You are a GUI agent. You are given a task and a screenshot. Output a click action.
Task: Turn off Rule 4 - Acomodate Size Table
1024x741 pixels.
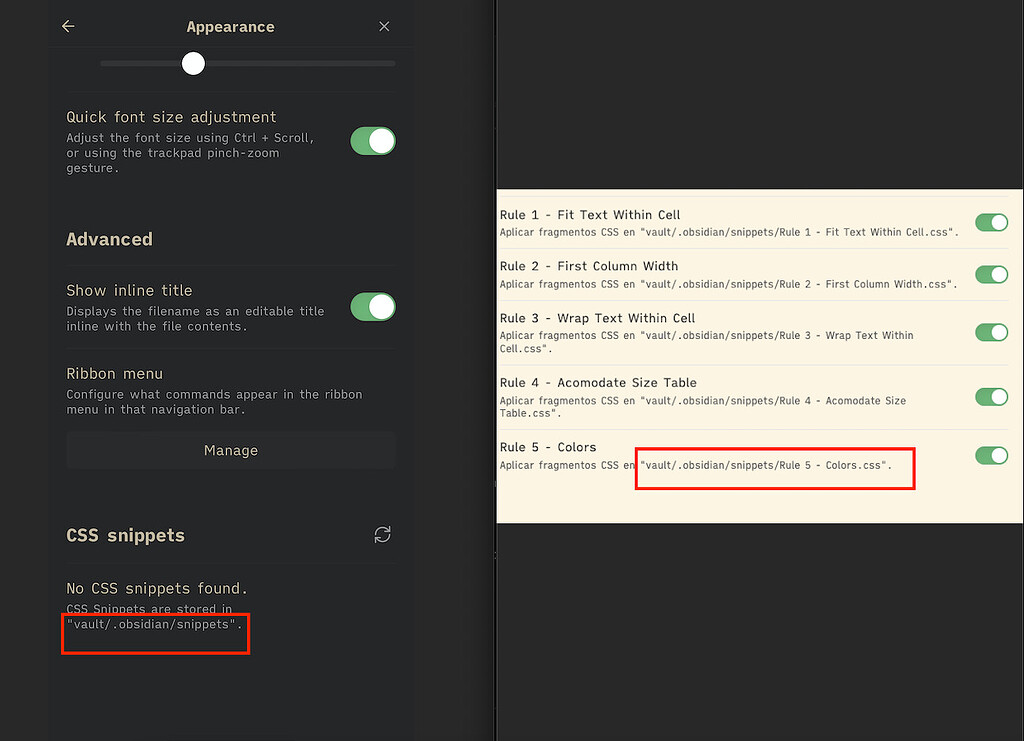pyautogui.click(x=991, y=396)
